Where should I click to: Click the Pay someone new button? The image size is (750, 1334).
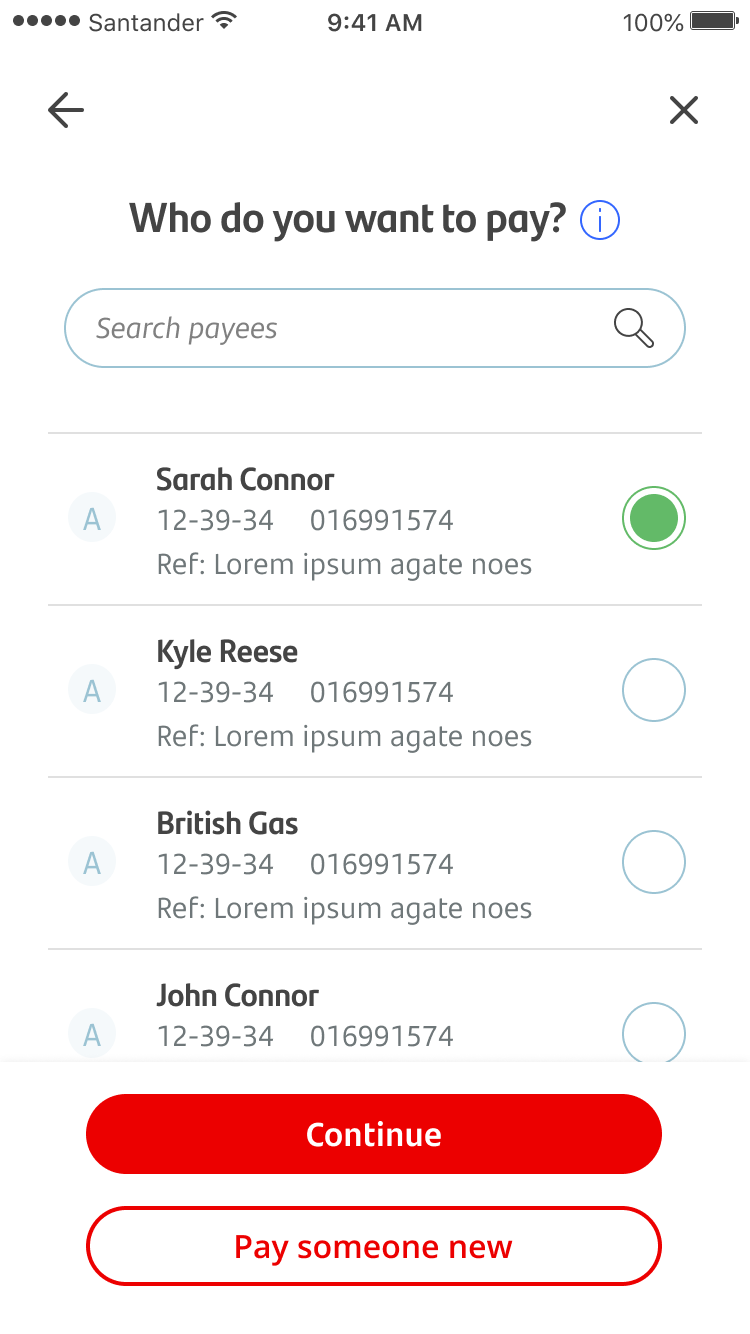tap(374, 1246)
